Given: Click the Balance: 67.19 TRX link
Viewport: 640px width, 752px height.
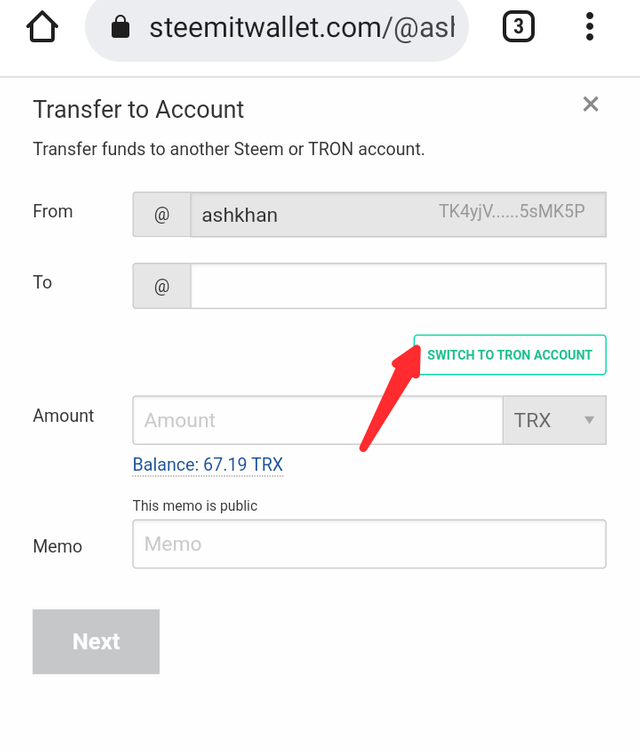Looking at the screenshot, I should tap(208, 465).
